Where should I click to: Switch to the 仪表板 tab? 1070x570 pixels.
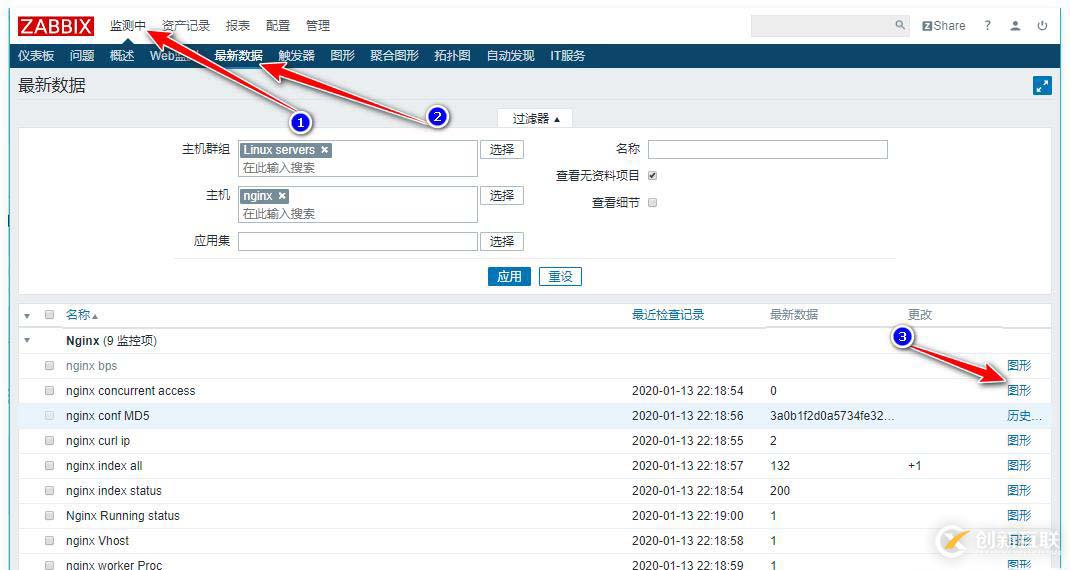click(x=36, y=56)
